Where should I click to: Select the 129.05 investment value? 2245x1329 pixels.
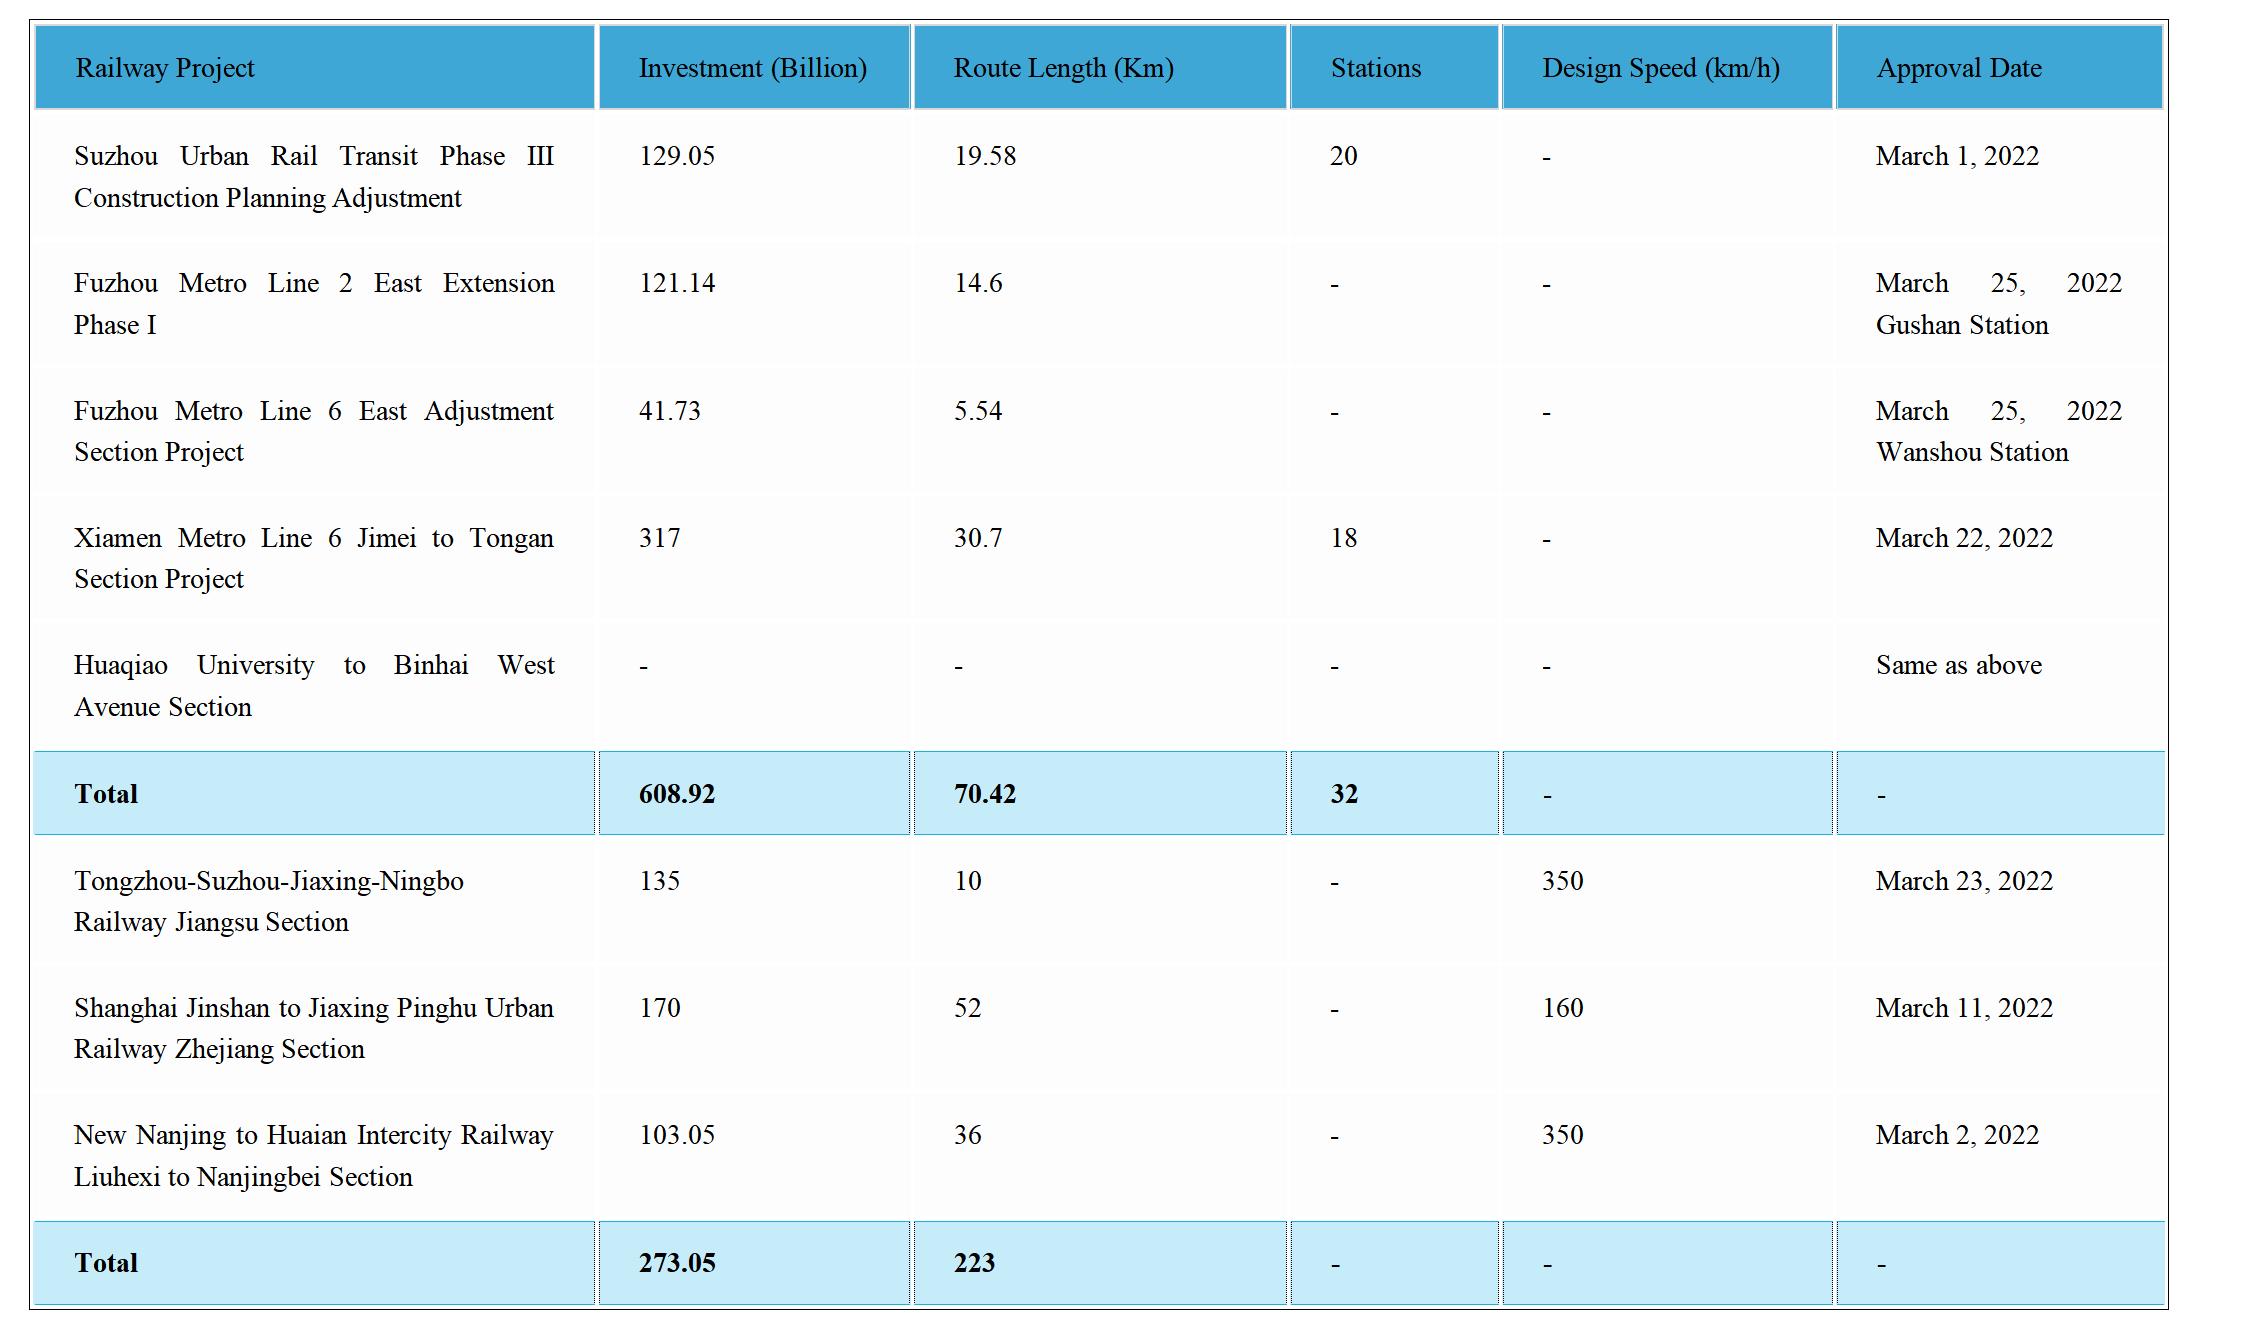(677, 156)
